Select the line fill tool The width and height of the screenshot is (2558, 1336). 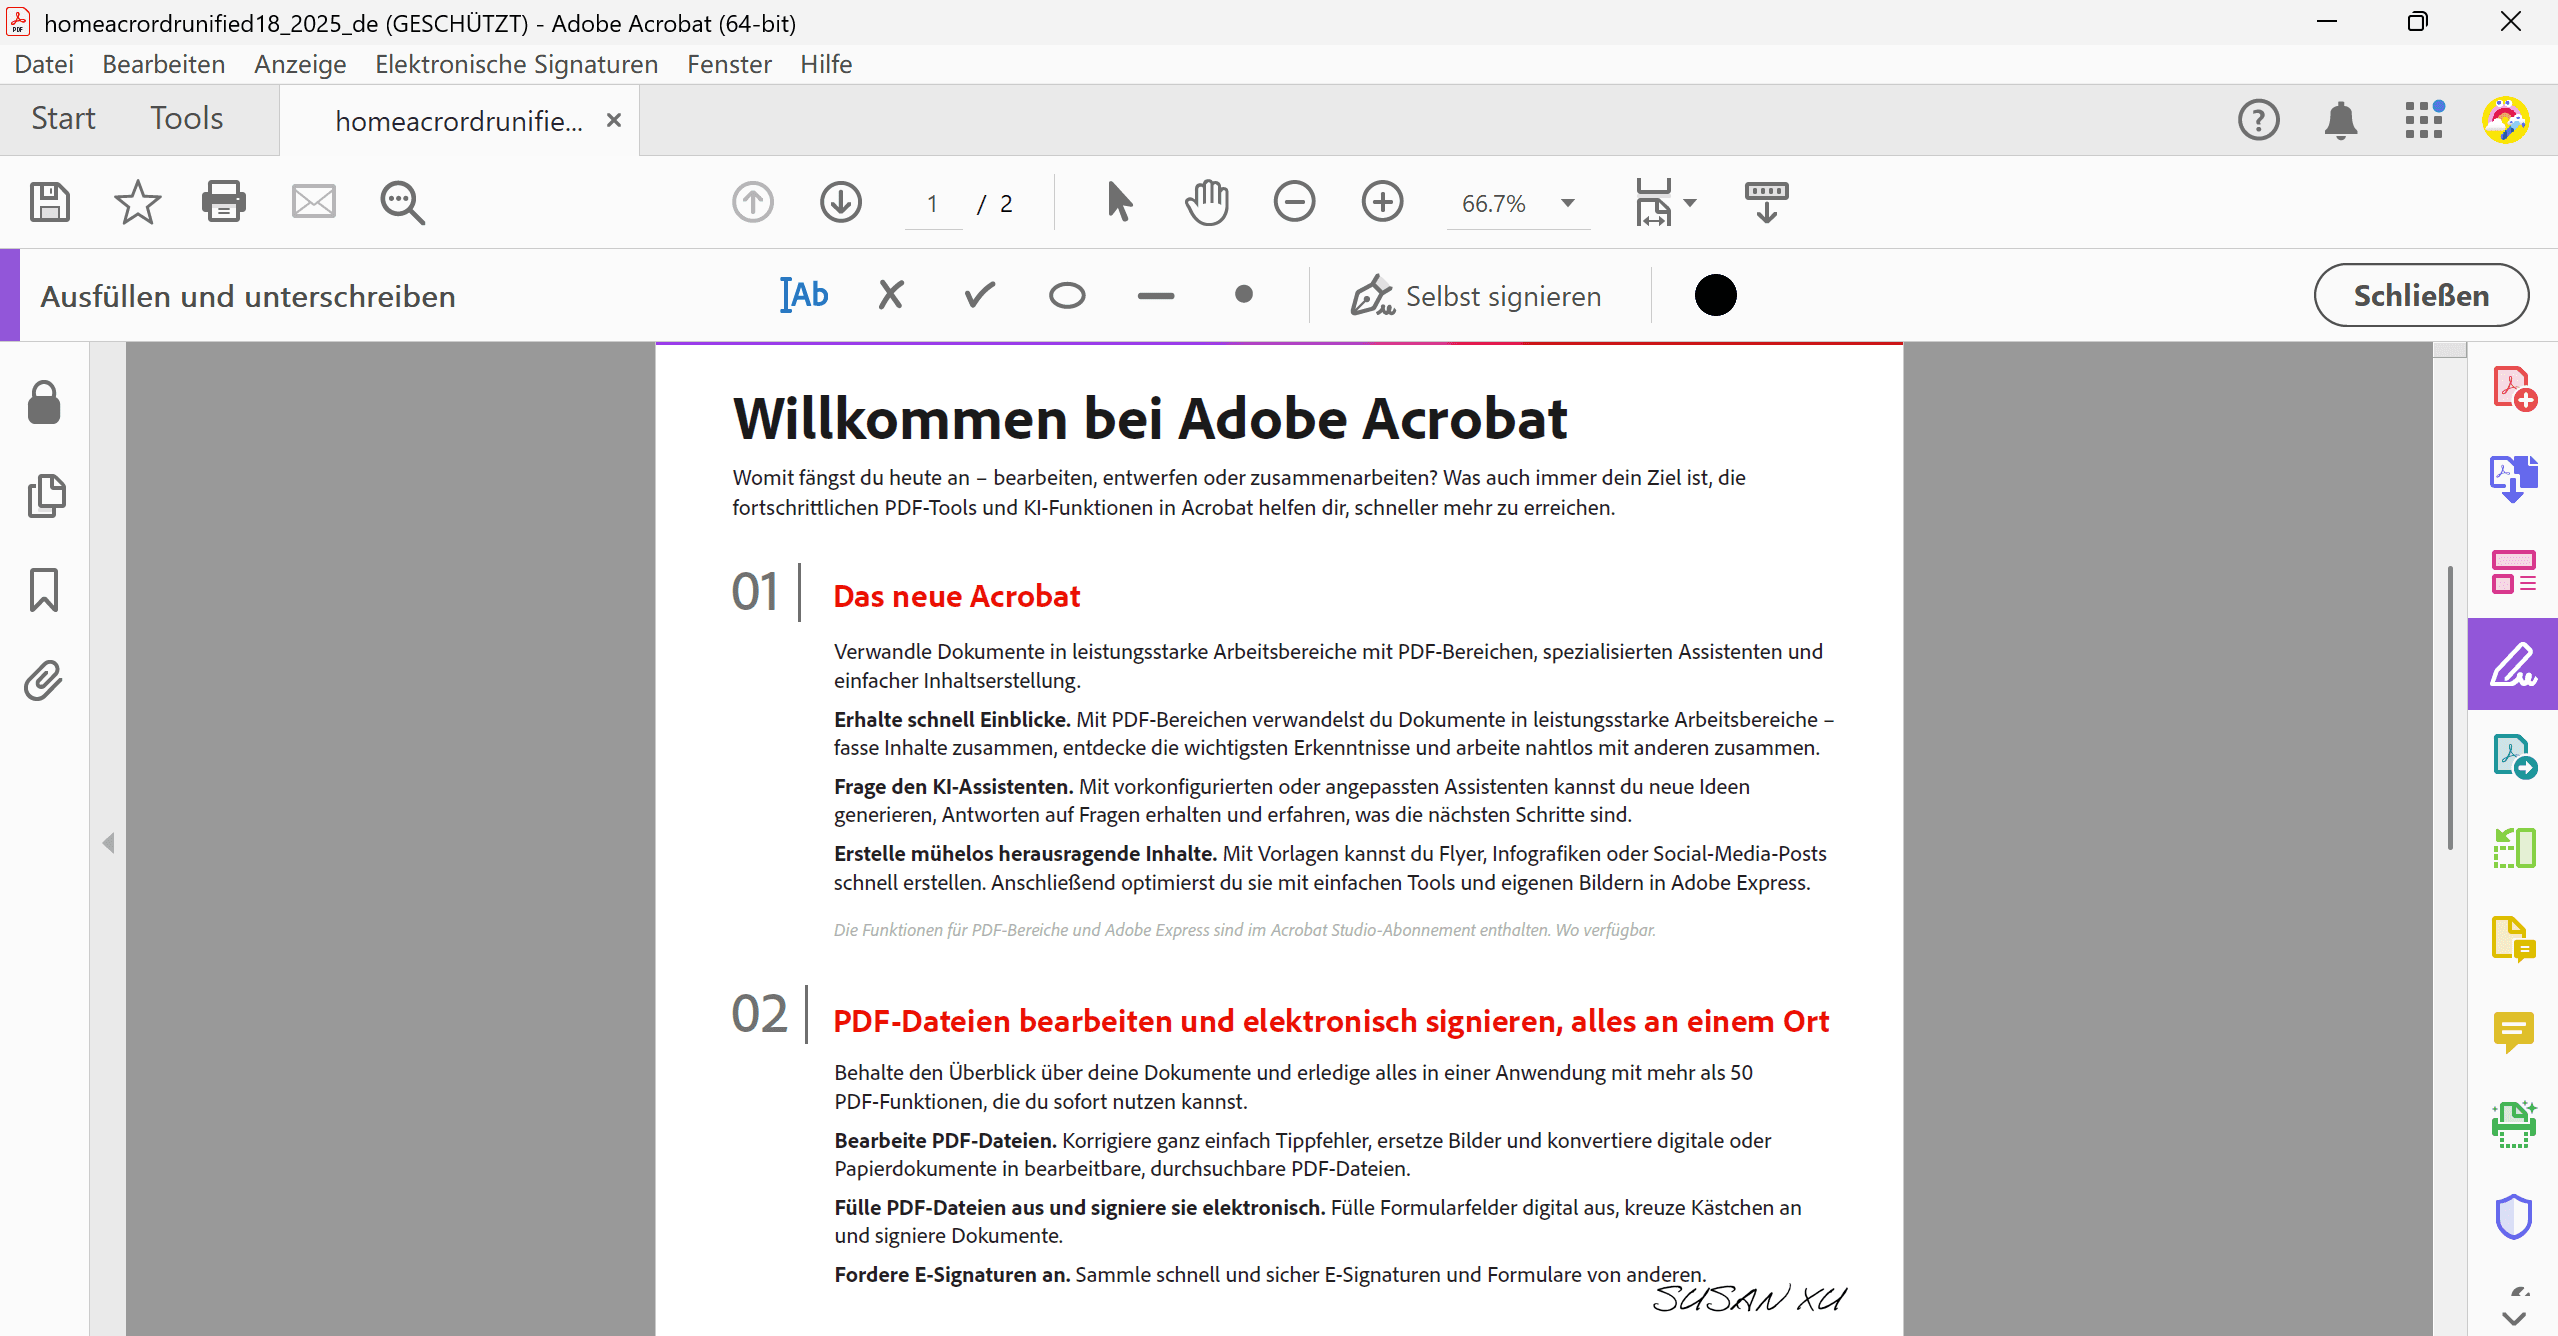(x=1155, y=296)
